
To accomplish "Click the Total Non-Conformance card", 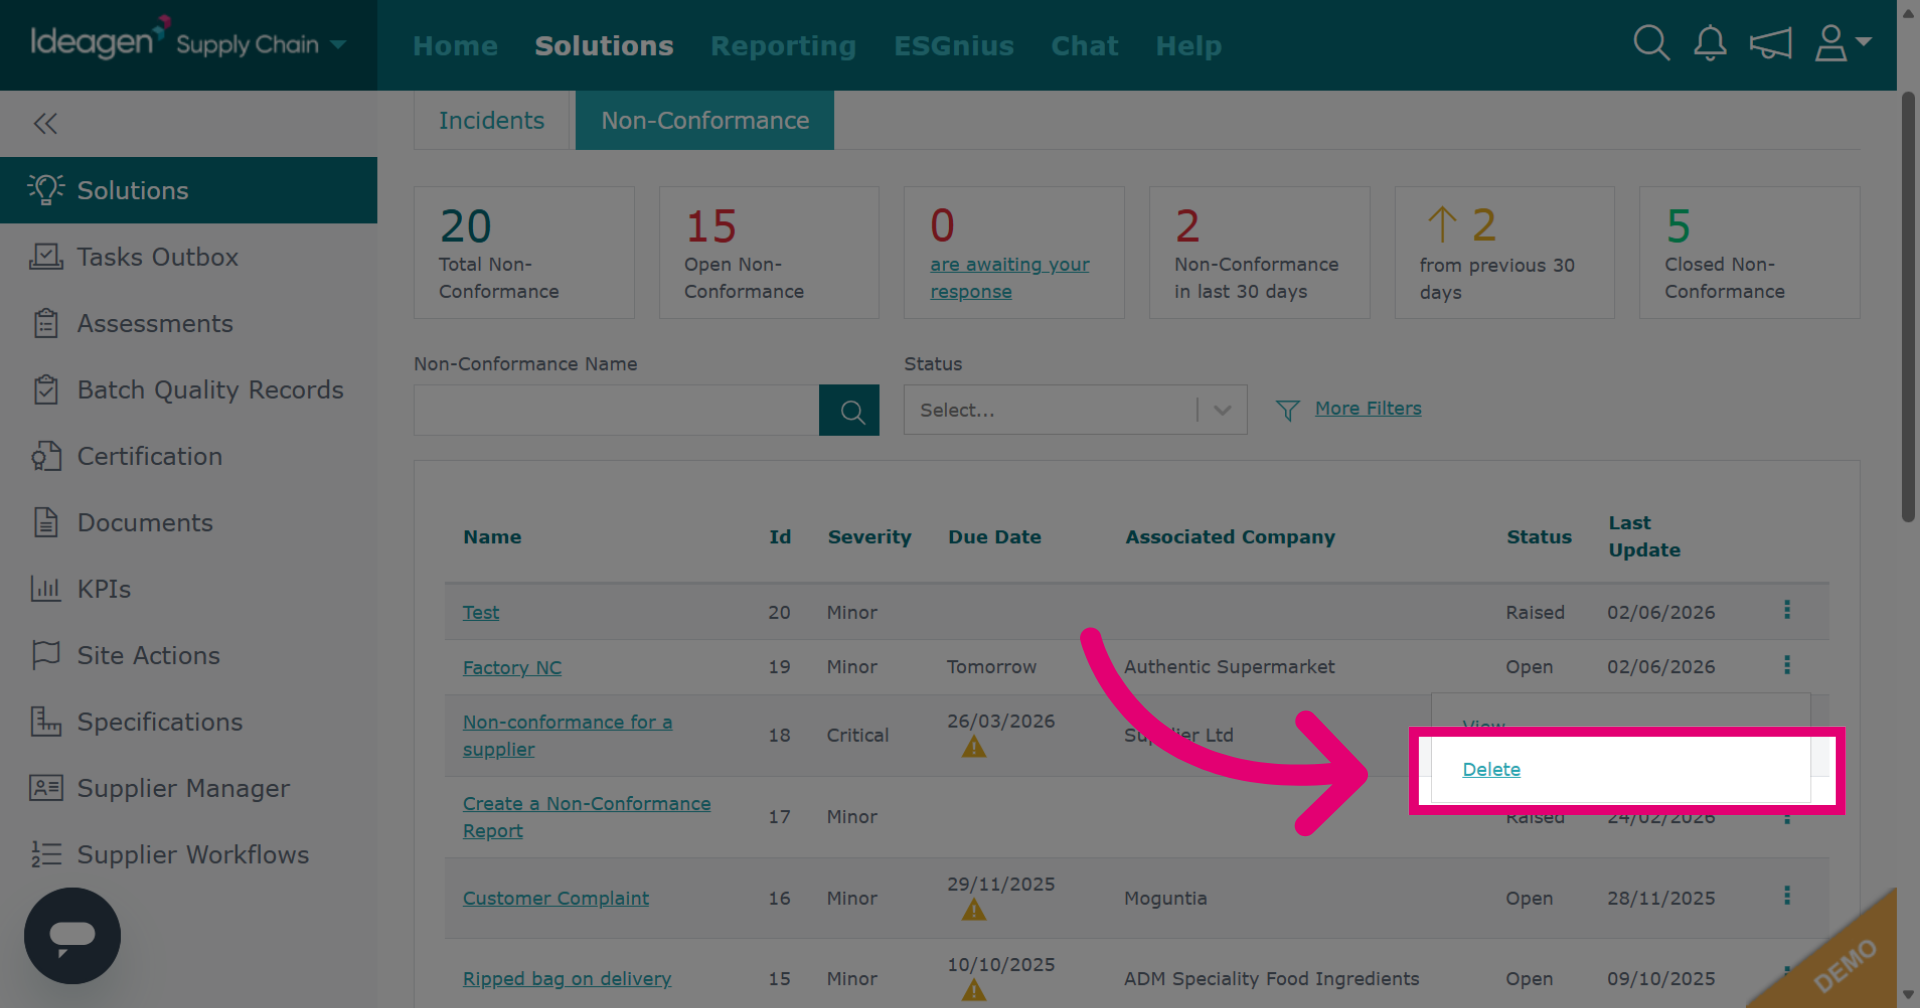I will (x=524, y=253).
